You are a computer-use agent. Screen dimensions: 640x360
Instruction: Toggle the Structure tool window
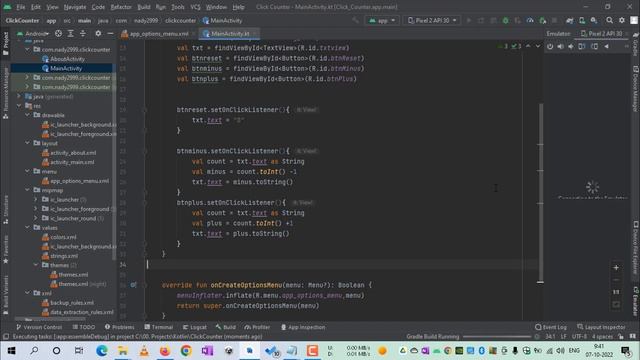[6, 210]
